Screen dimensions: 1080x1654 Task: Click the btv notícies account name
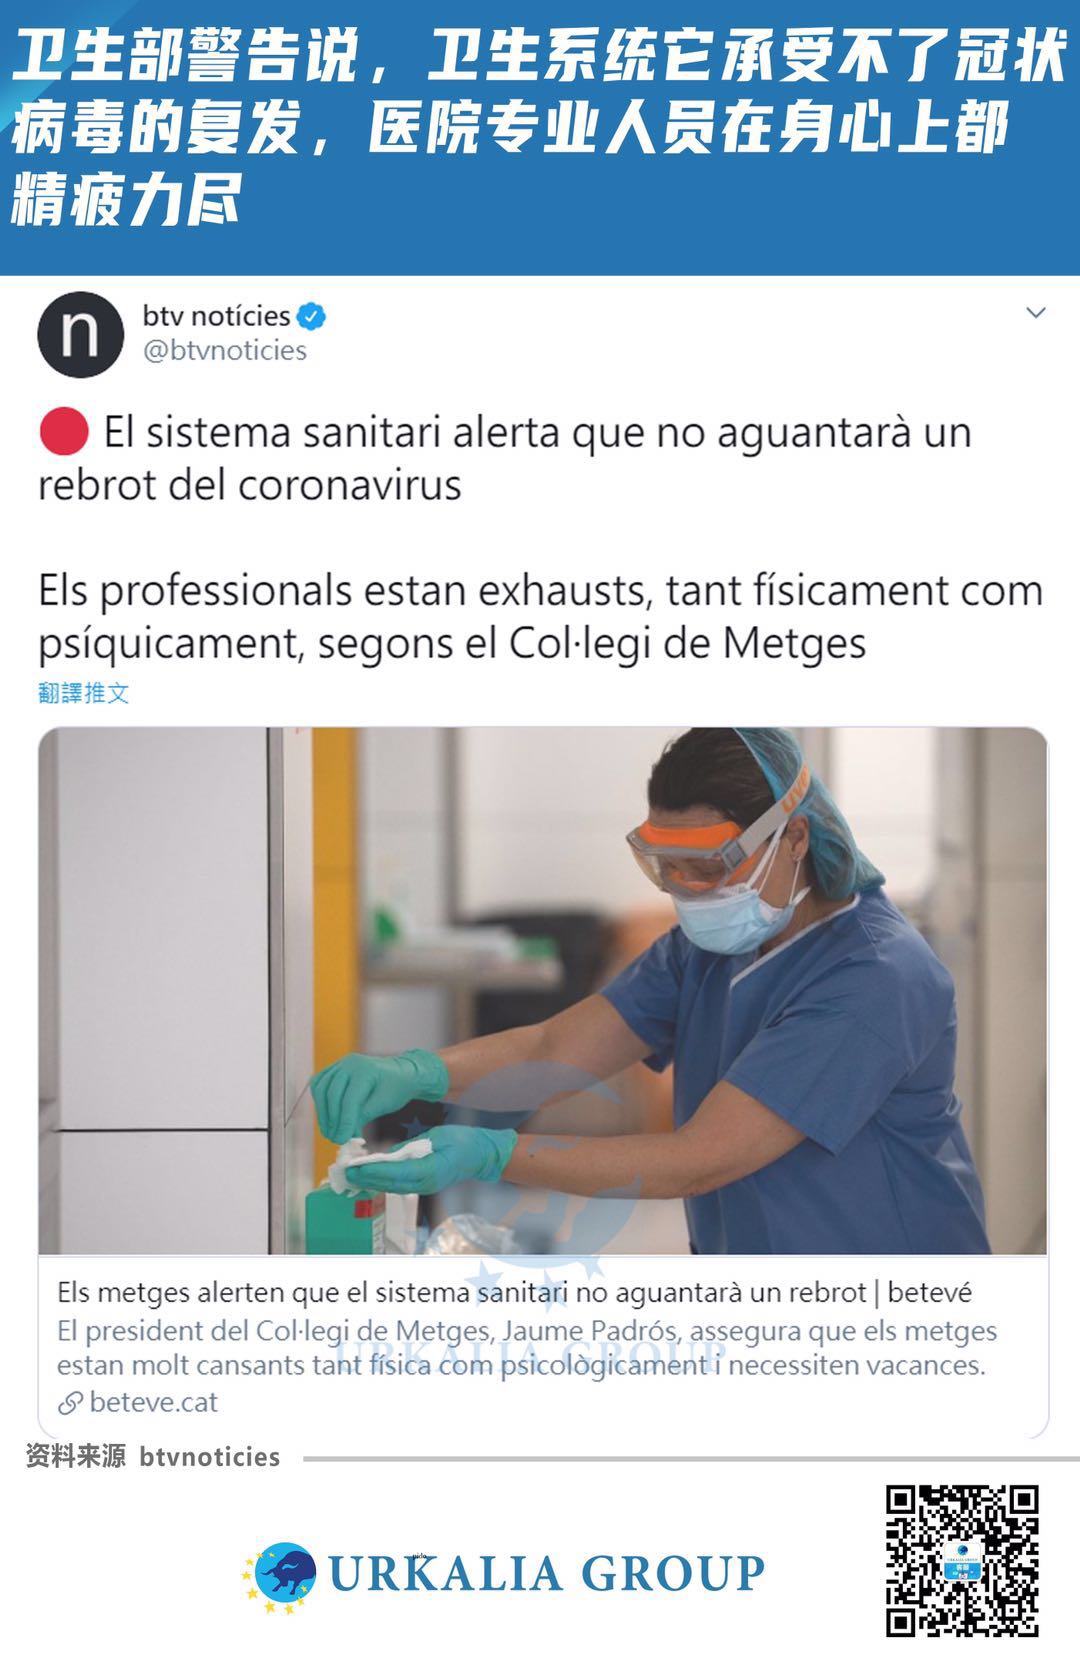point(216,316)
